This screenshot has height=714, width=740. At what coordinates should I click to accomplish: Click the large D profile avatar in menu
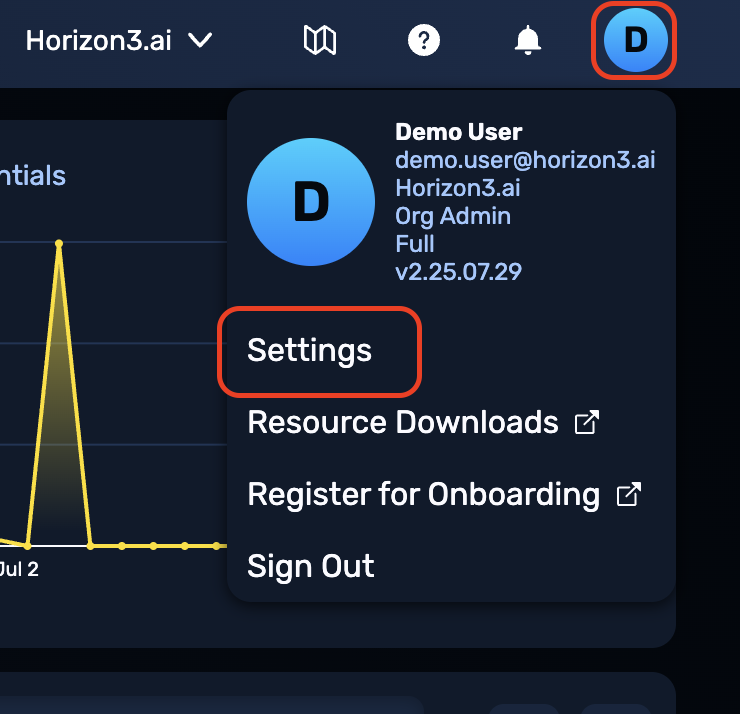tap(311, 202)
